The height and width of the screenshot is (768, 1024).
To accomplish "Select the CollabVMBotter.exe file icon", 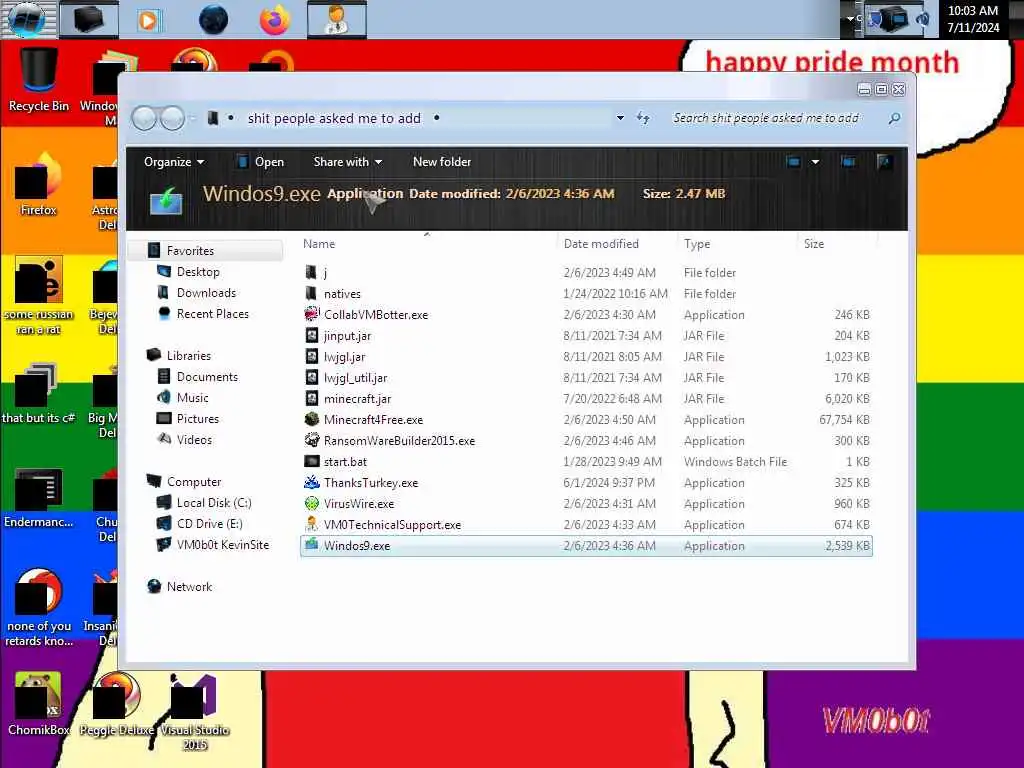I will [x=312, y=314].
